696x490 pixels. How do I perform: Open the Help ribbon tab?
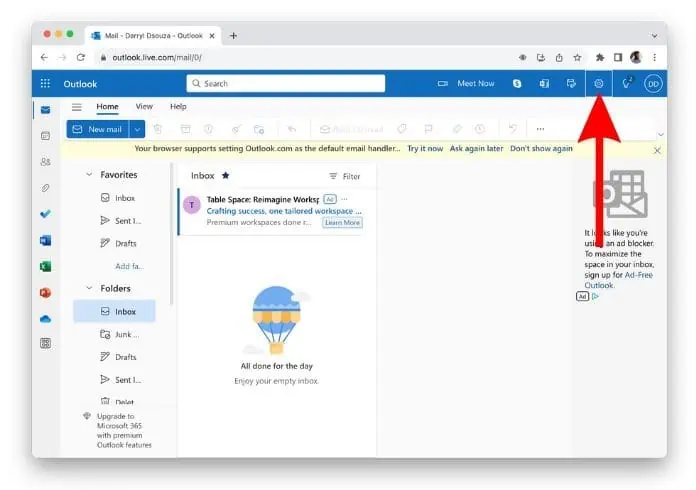point(178,107)
